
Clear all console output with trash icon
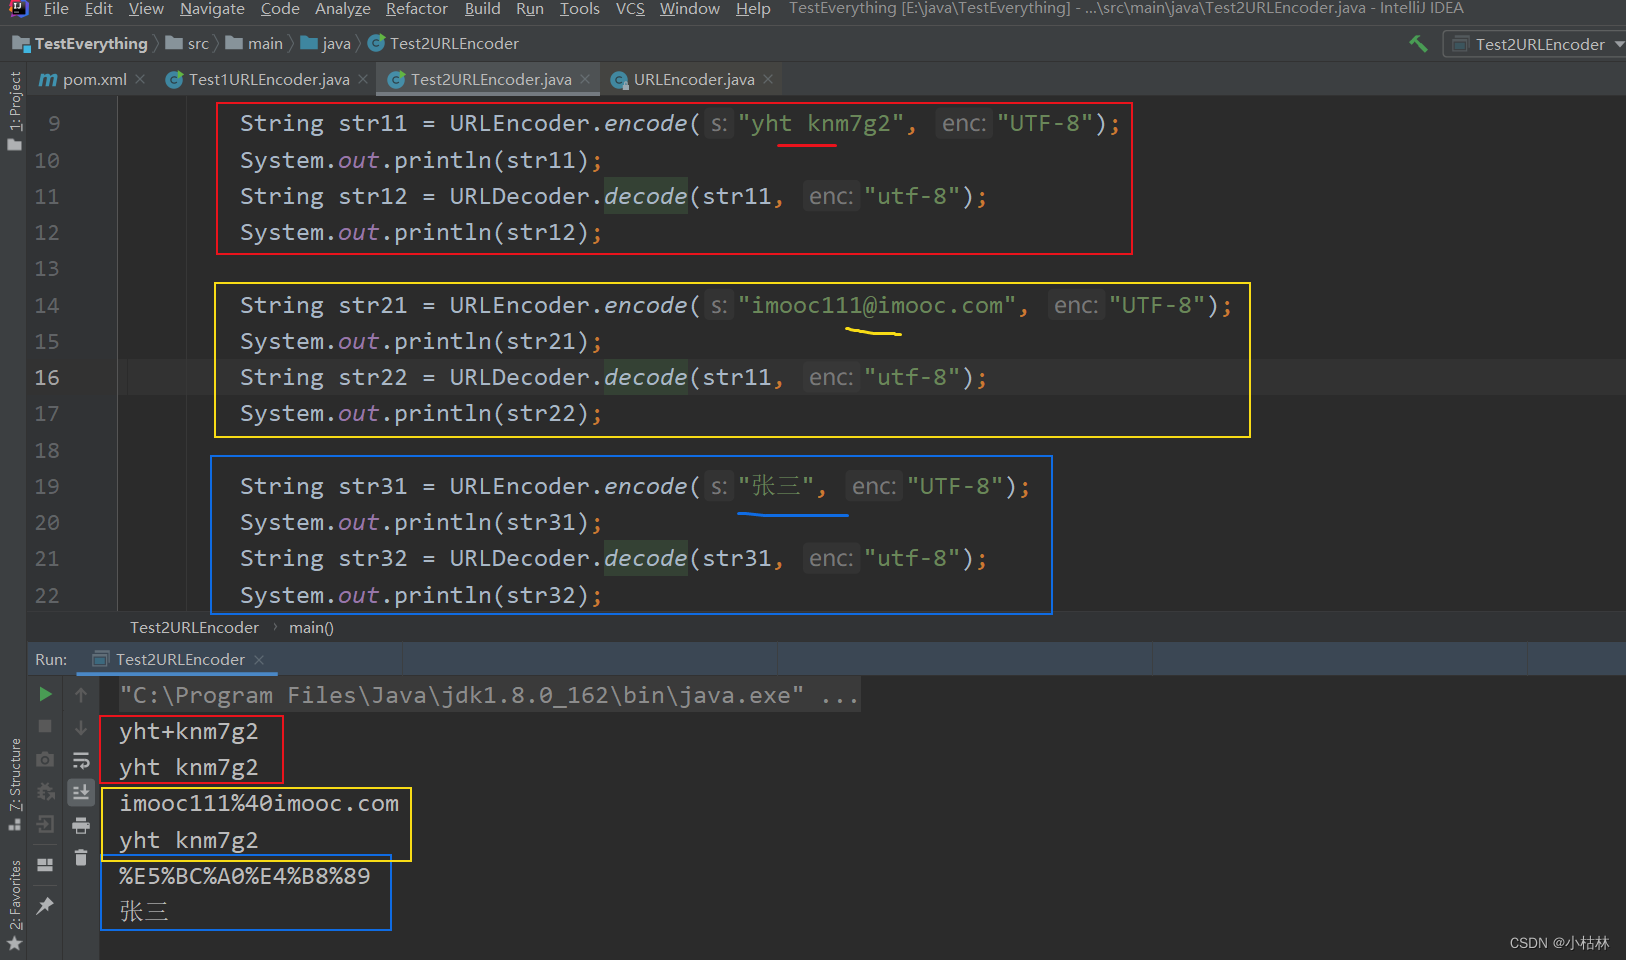[x=81, y=858]
